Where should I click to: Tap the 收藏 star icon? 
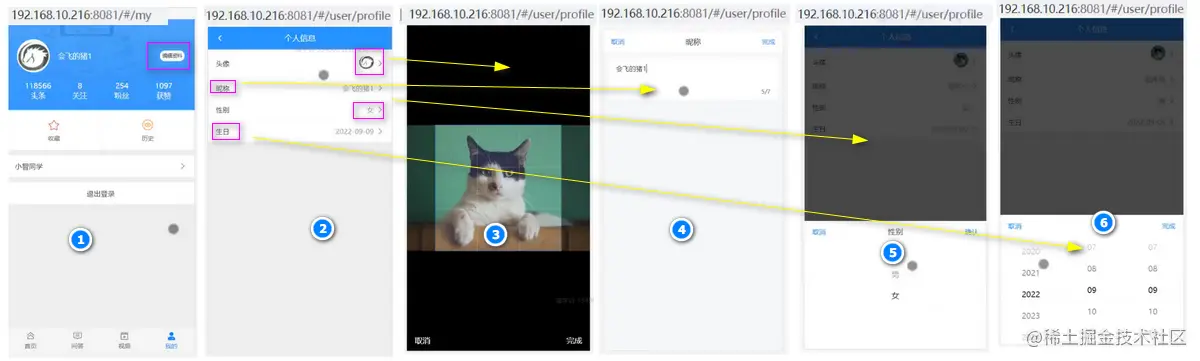[x=54, y=125]
